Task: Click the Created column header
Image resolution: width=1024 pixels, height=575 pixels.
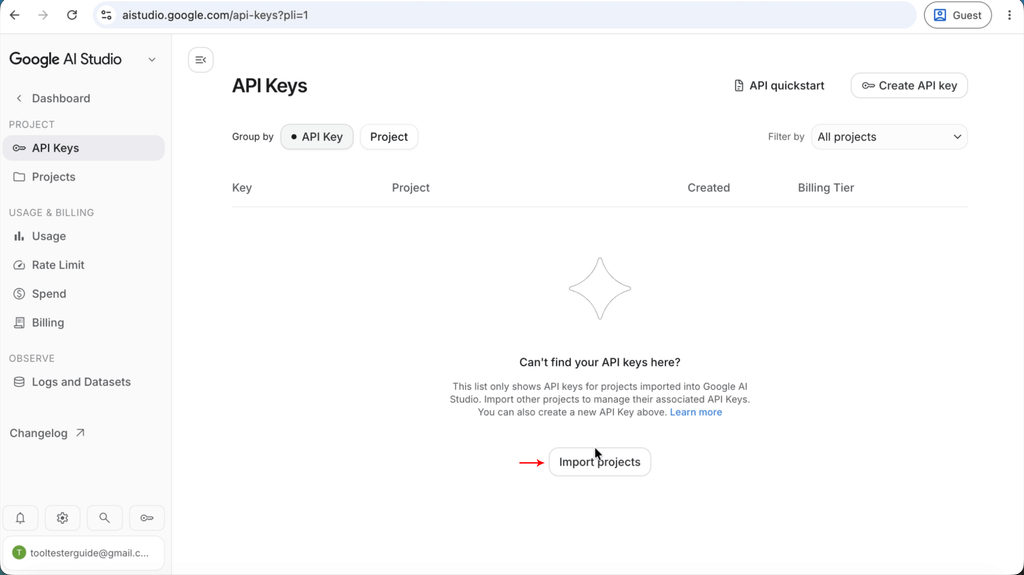Action: coord(709,188)
